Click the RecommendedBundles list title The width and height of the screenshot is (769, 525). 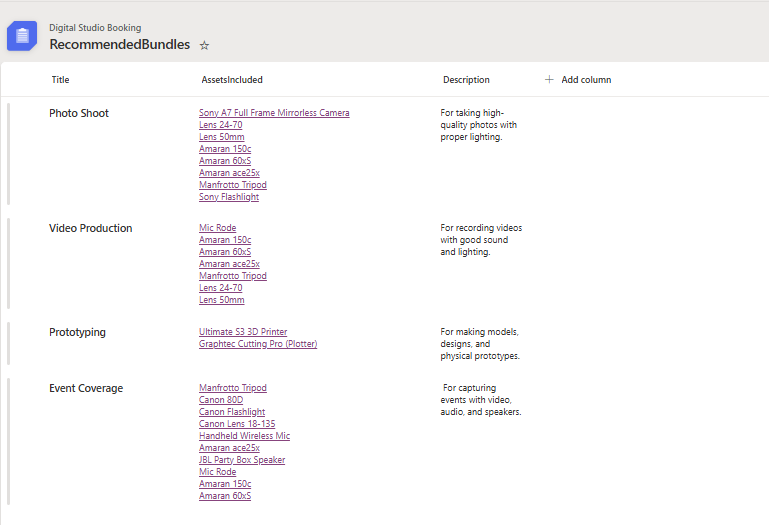pyautogui.click(x=120, y=45)
